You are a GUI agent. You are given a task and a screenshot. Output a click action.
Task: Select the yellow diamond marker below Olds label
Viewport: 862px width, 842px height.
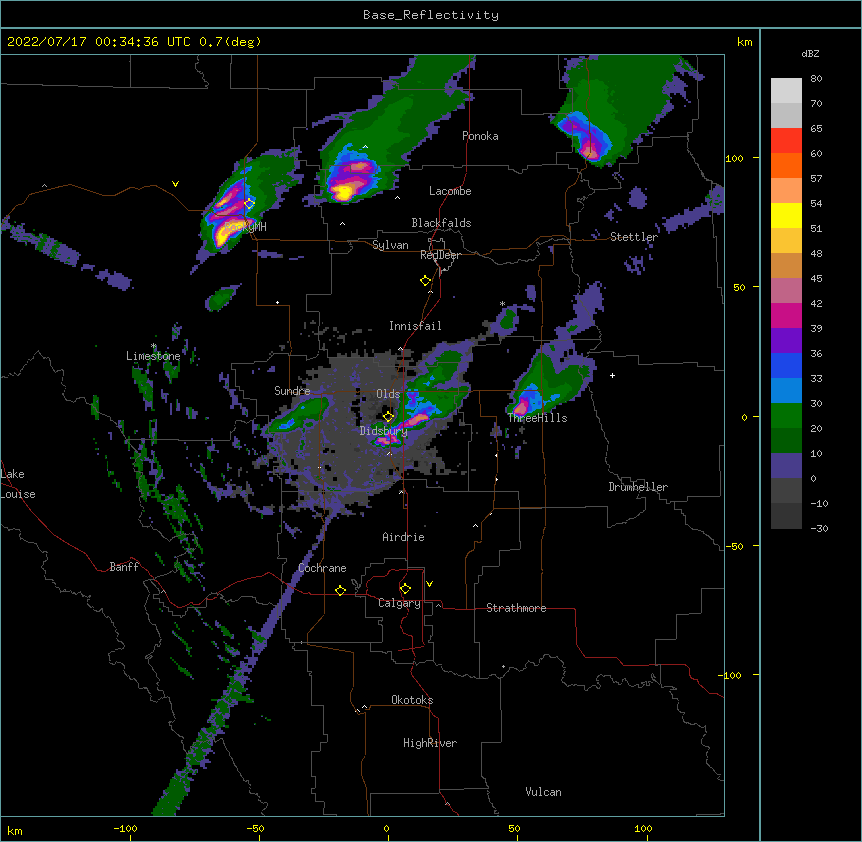pyautogui.click(x=388, y=416)
